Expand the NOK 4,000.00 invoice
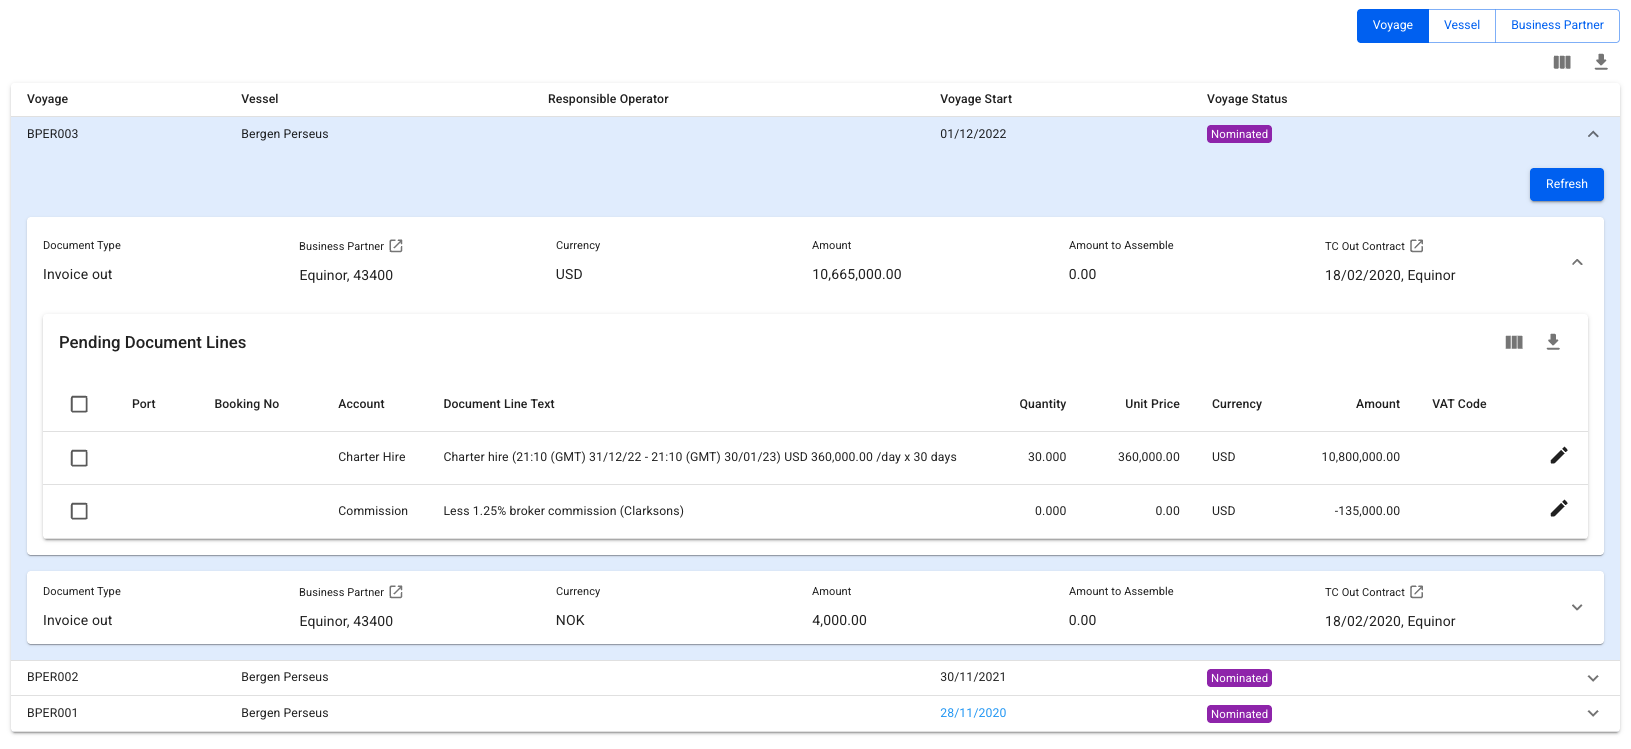The width and height of the screenshot is (1631, 749). (x=1577, y=607)
